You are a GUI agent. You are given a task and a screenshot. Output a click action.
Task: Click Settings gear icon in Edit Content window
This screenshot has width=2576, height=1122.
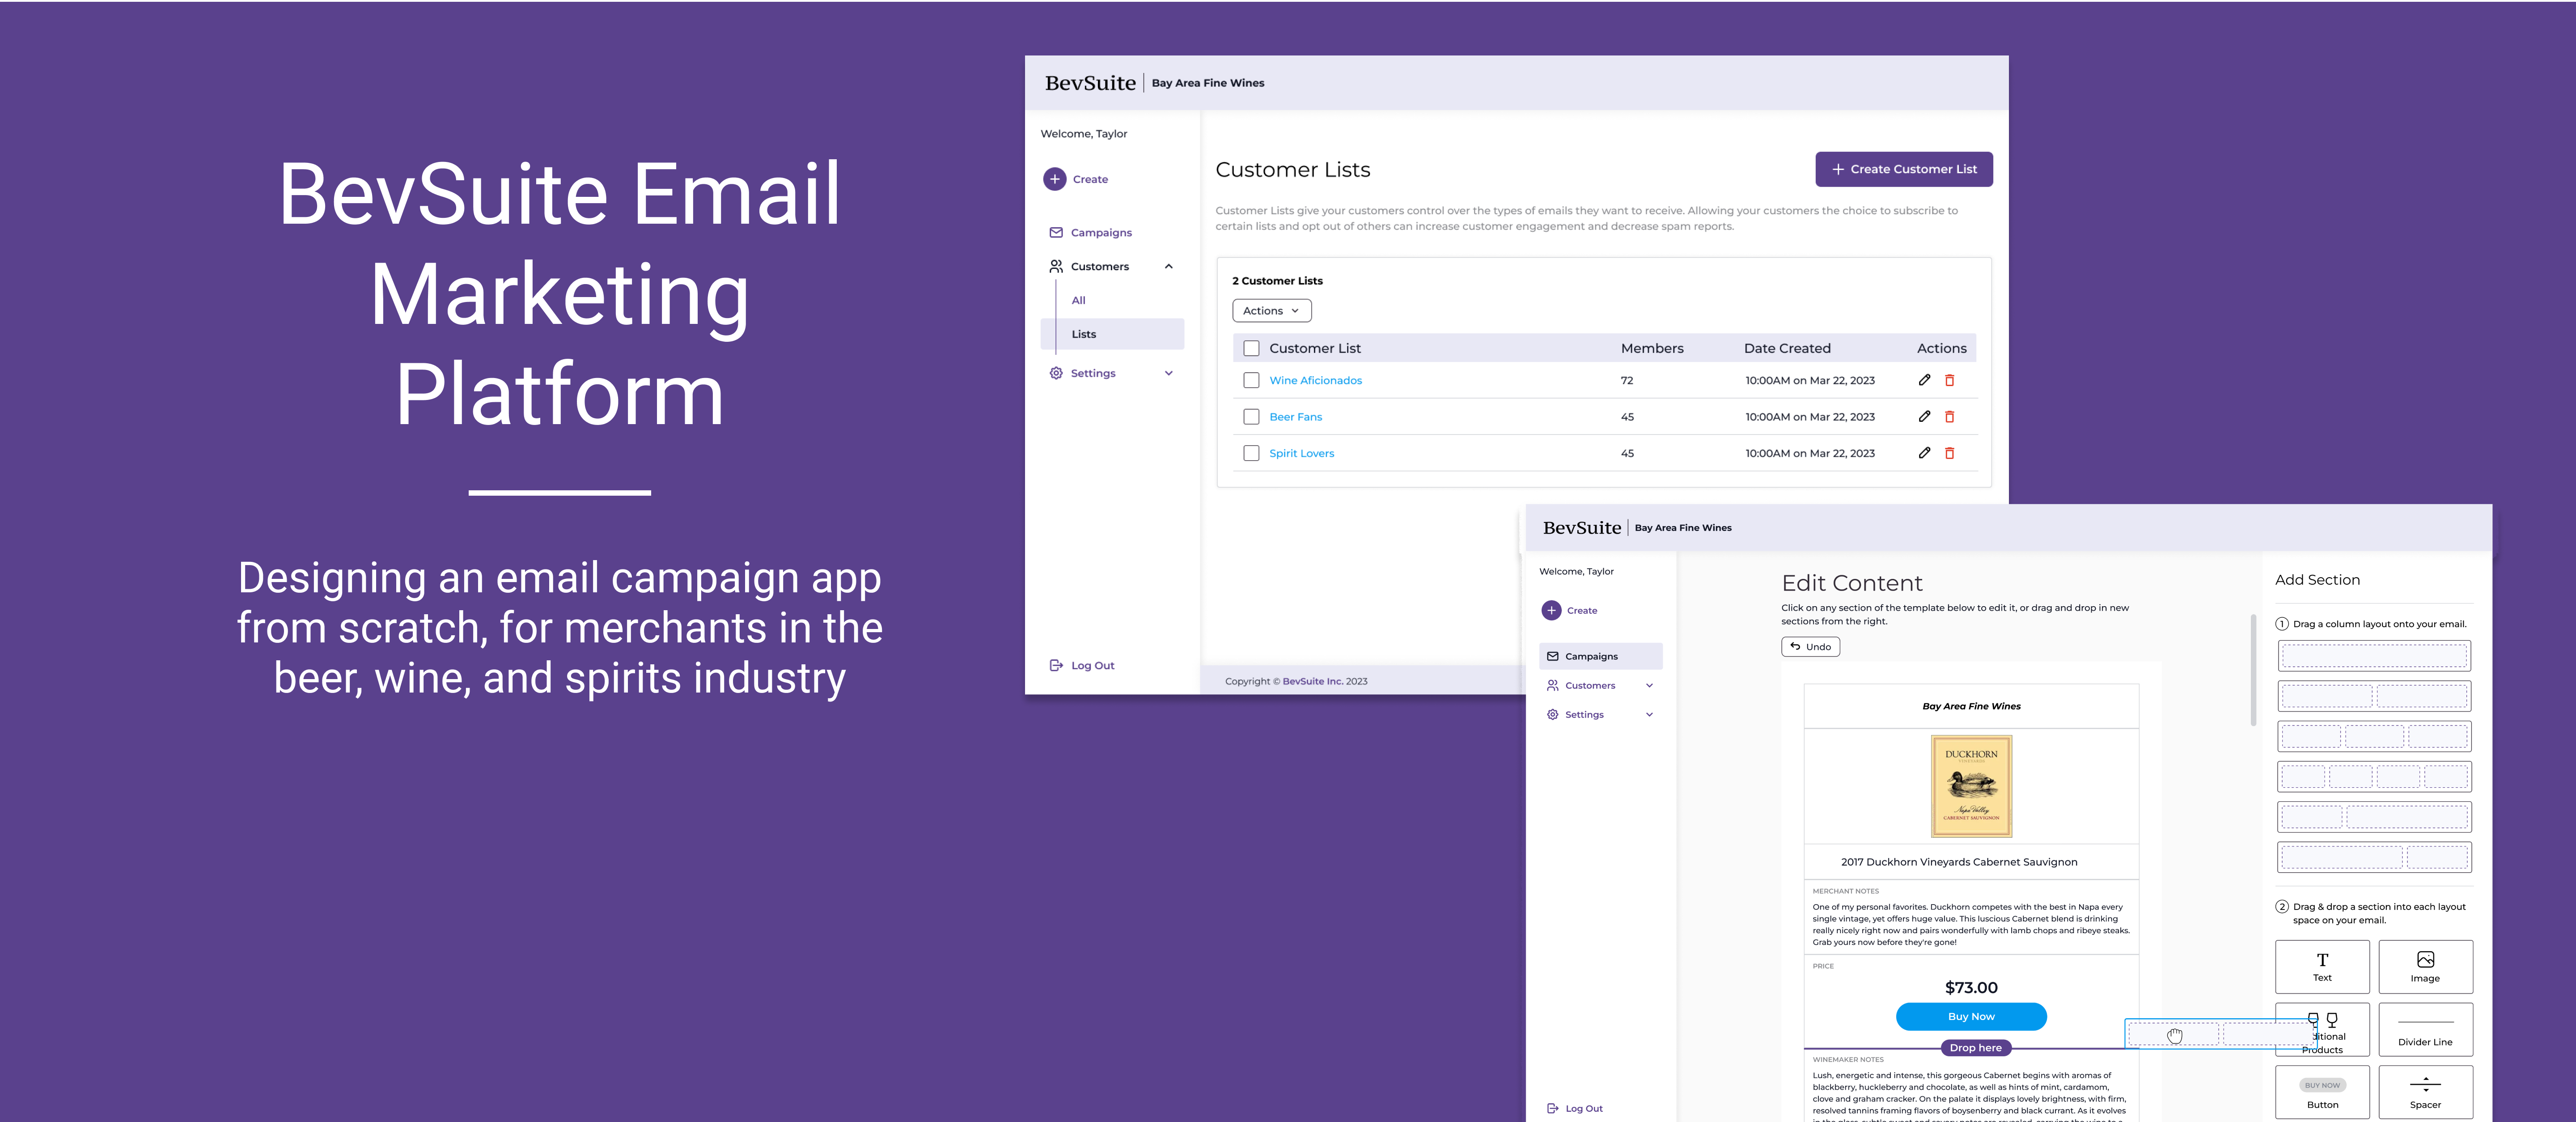tap(1552, 714)
